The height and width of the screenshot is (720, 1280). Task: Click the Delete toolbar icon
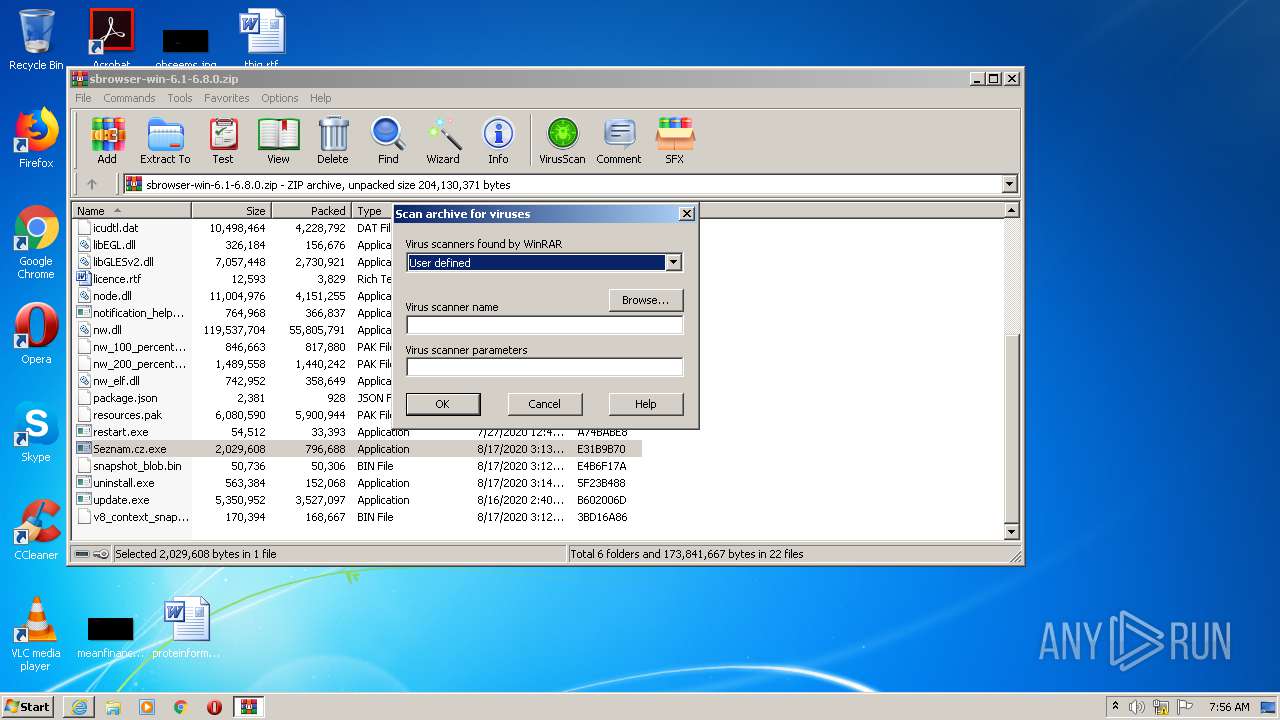click(333, 141)
